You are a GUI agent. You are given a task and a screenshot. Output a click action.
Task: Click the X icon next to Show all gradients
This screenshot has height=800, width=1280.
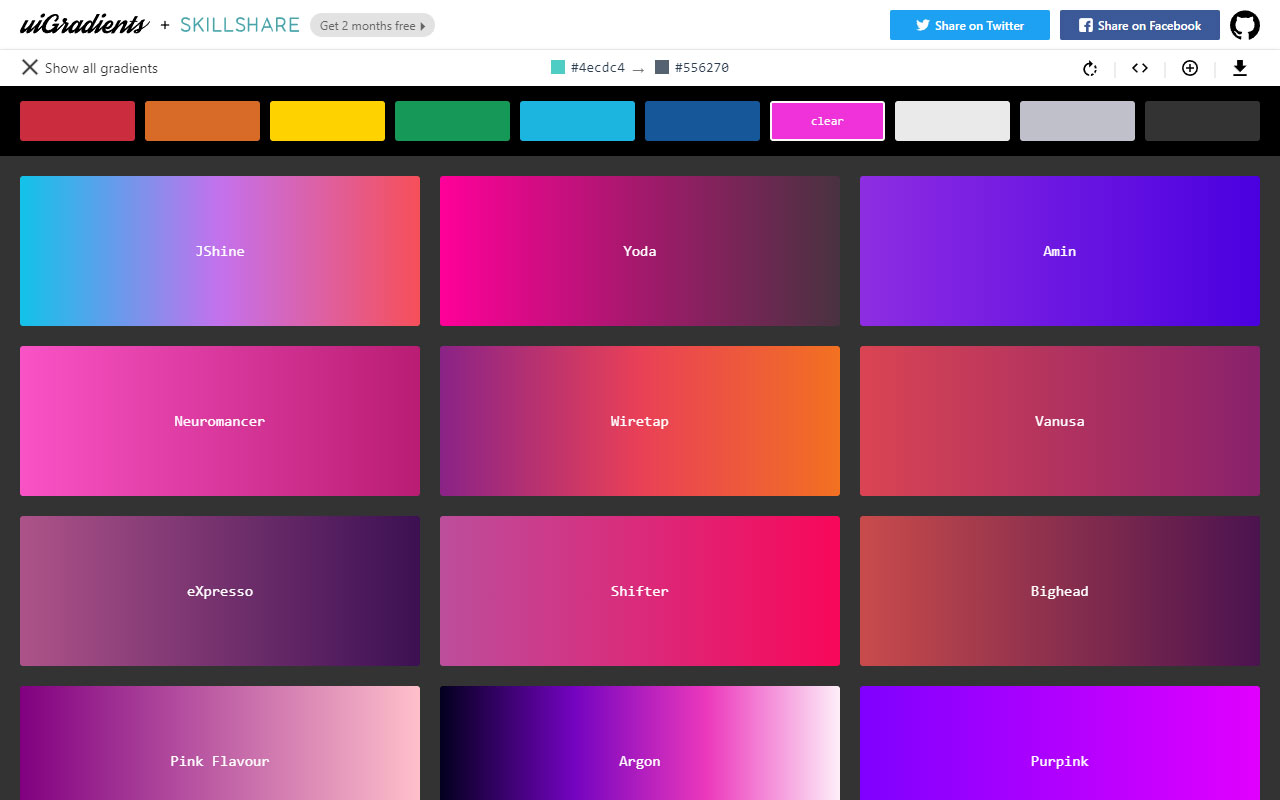29,67
